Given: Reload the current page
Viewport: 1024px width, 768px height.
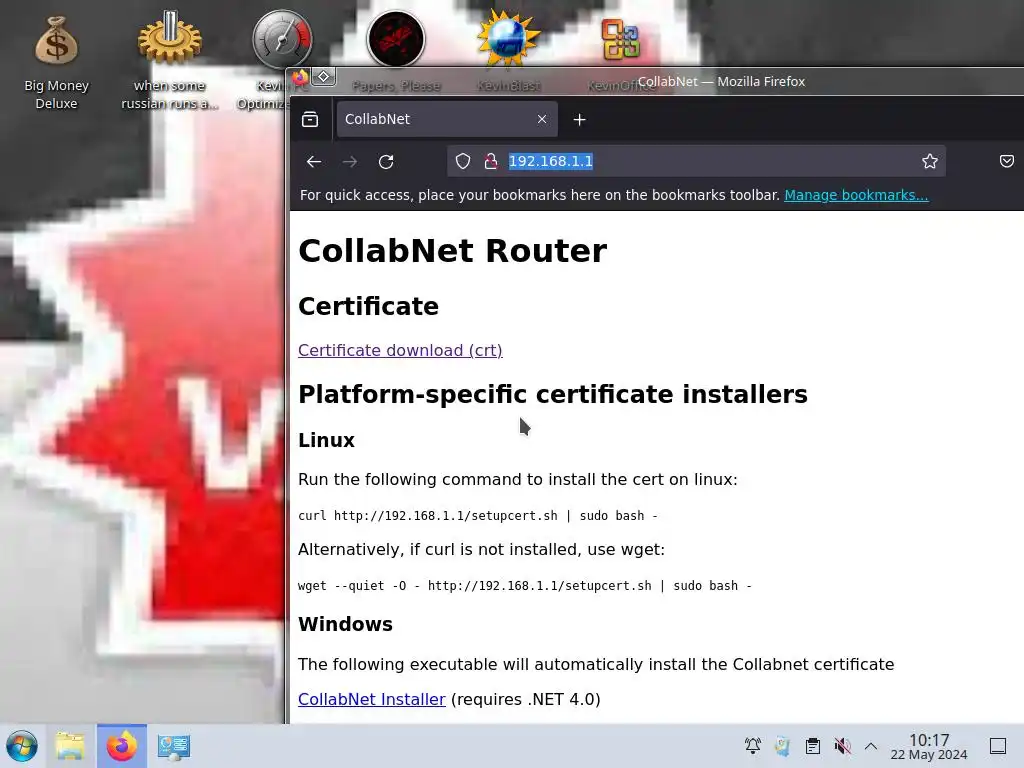Looking at the screenshot, I should click(x=386, y=161).
